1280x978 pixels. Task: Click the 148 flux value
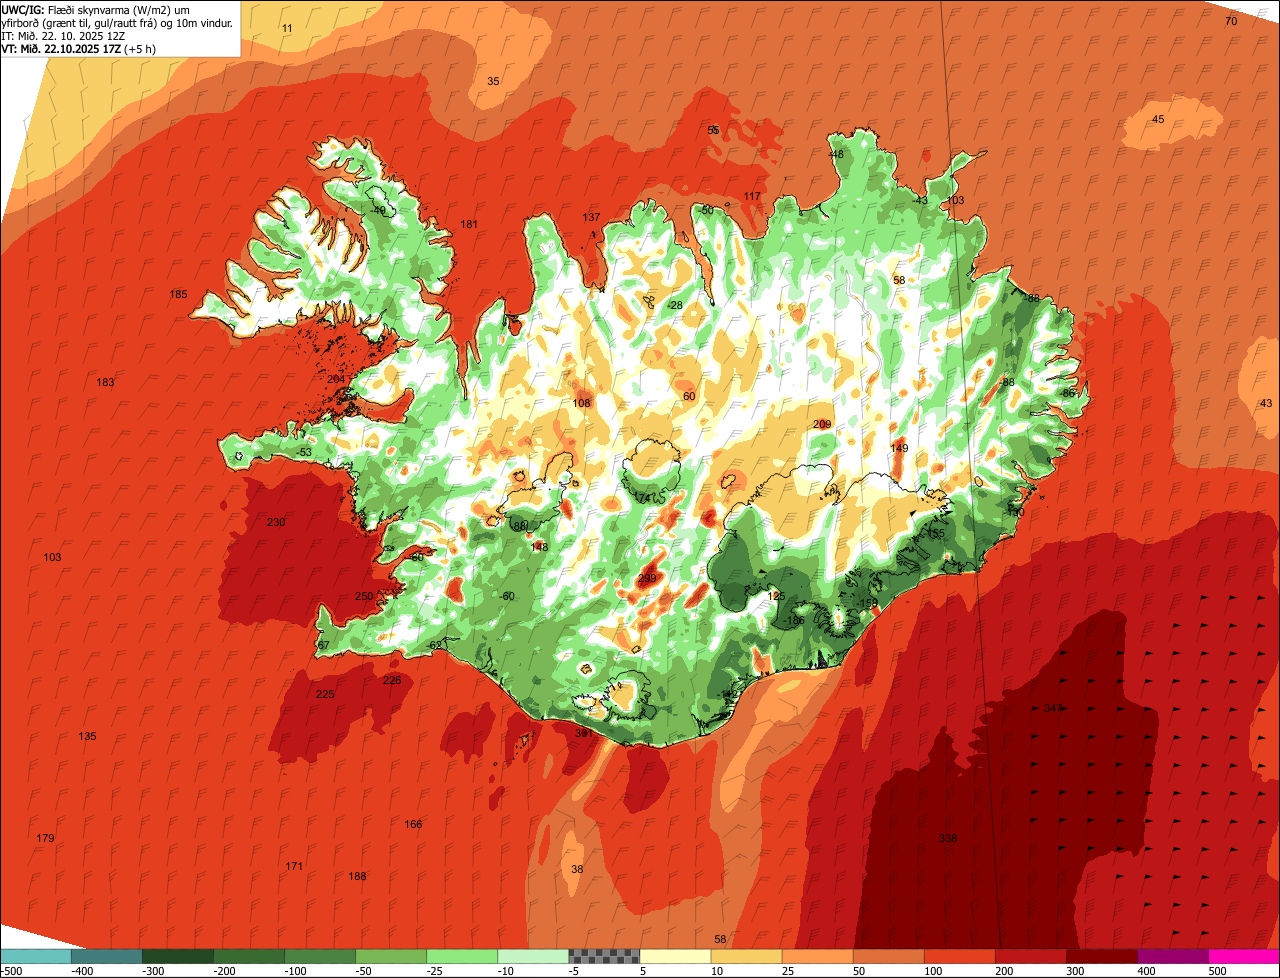click(x=540, y=547)
